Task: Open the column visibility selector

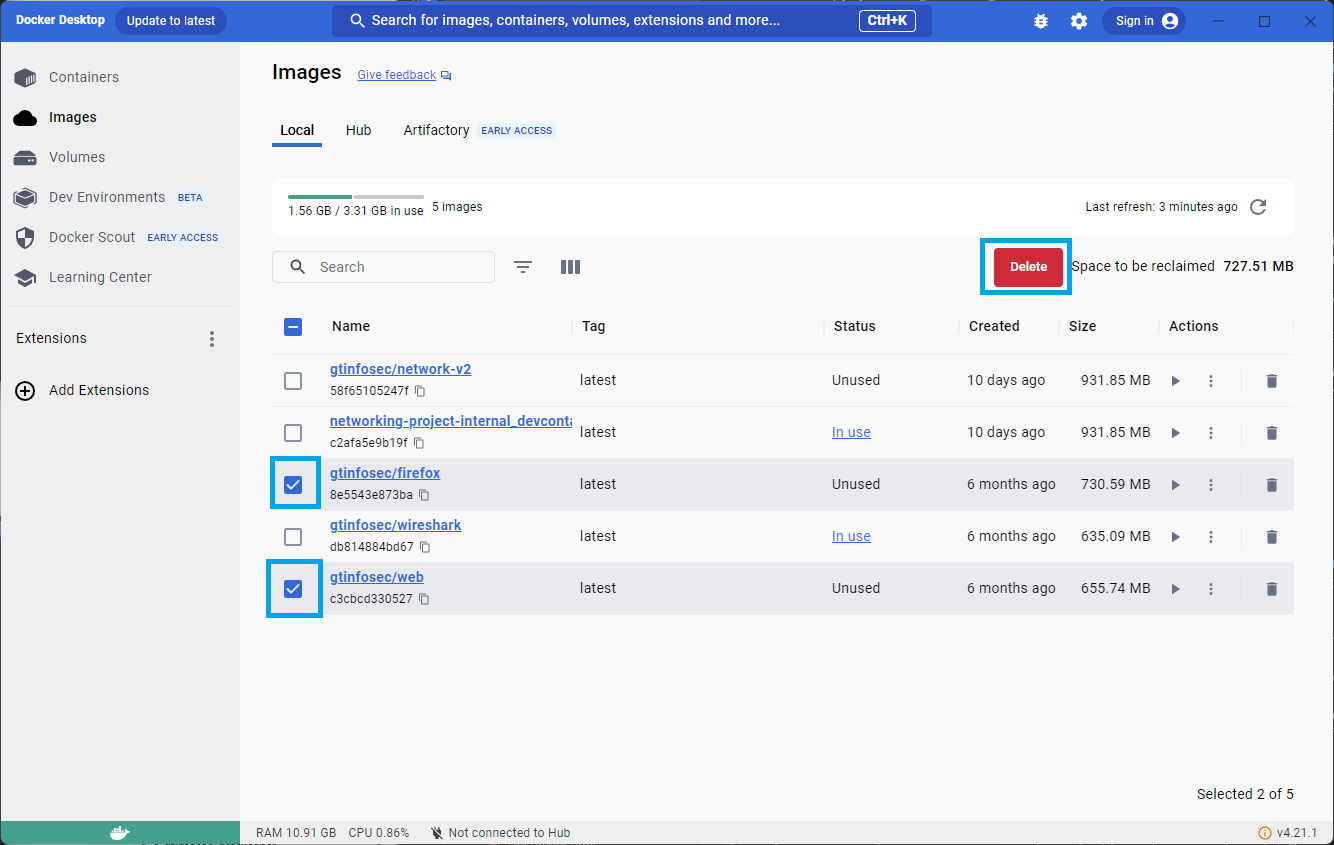Action: tap(570, 267)
